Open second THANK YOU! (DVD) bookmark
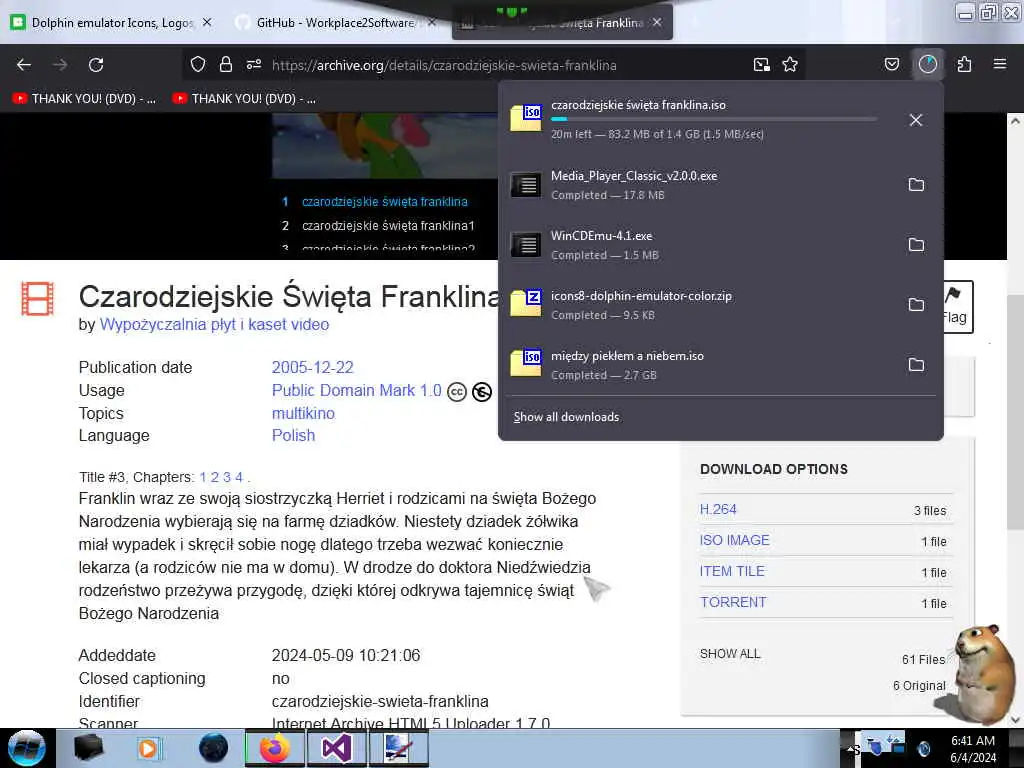The width and height of the screenshot is (1024, 768). tap(244, 99)
